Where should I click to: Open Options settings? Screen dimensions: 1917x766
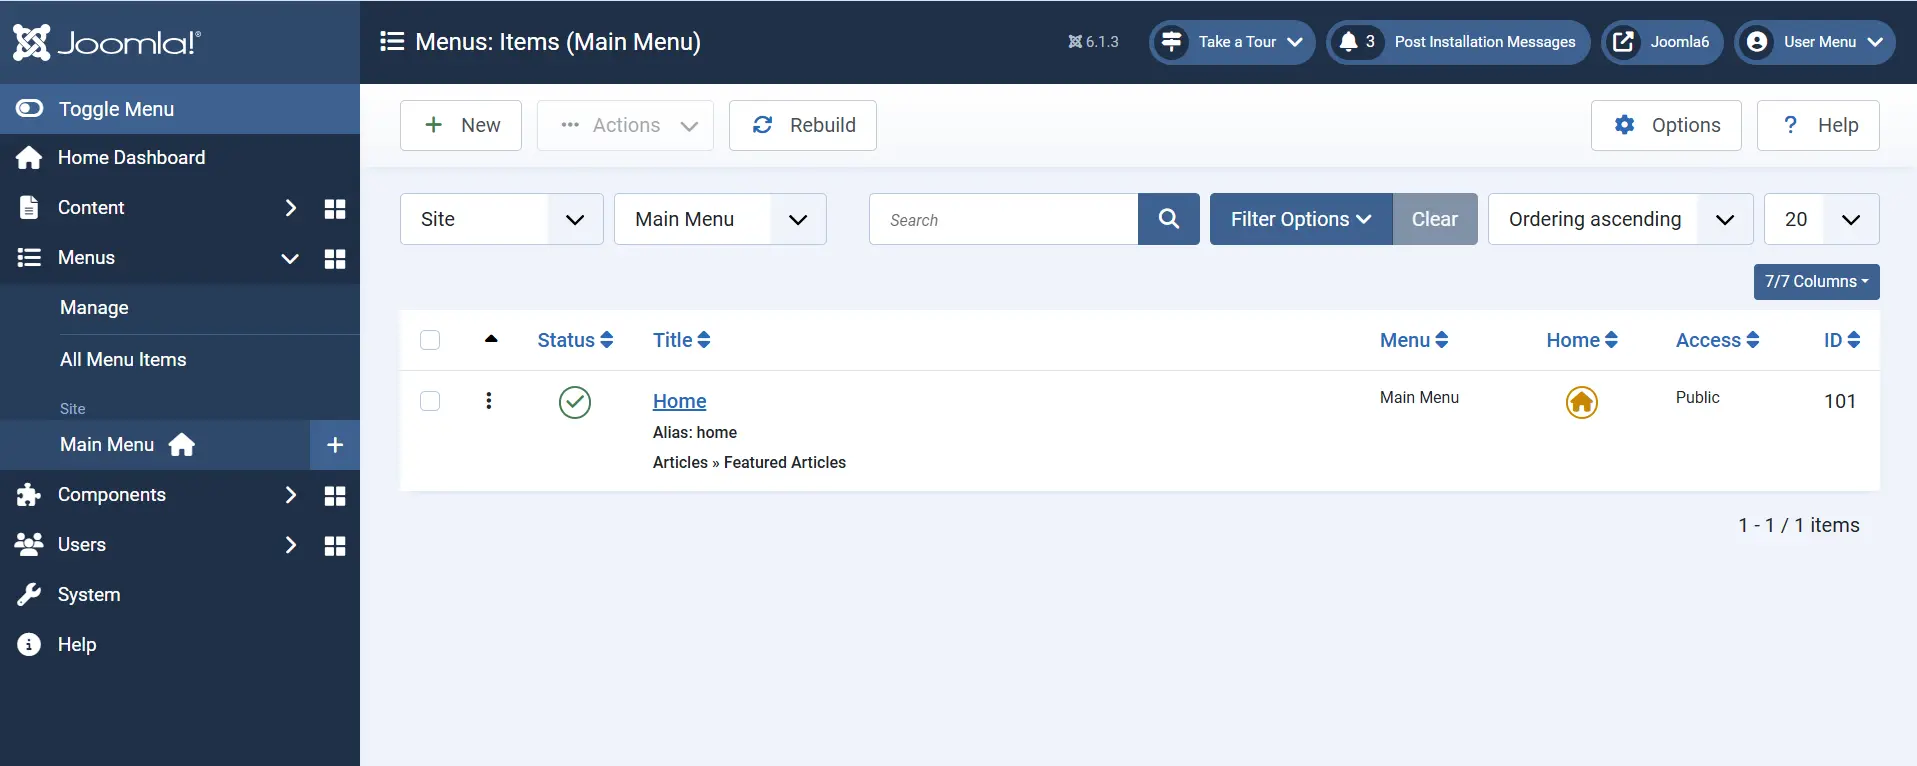coord(1666,125)
